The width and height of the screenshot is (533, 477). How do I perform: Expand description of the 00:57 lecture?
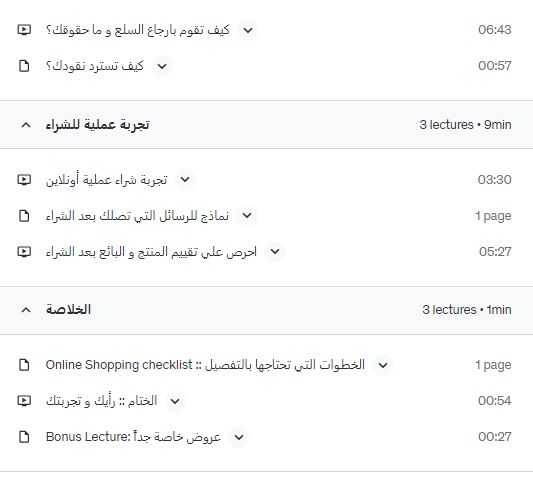(162, 66)
